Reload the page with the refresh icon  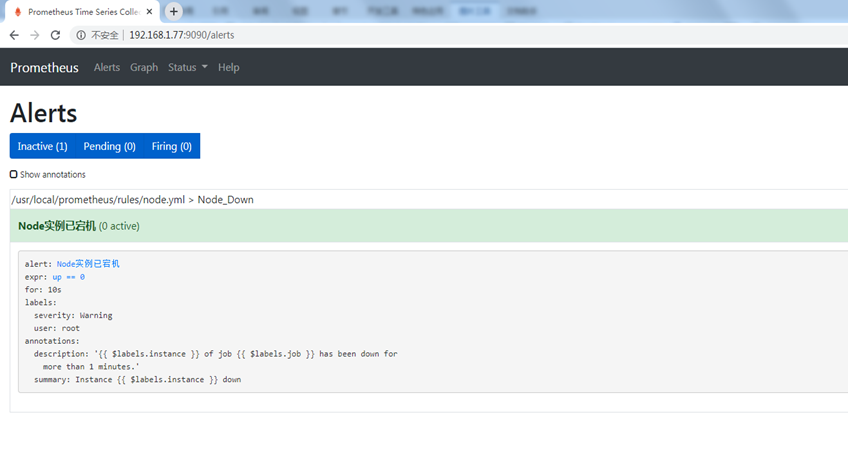tap(56, 35)
